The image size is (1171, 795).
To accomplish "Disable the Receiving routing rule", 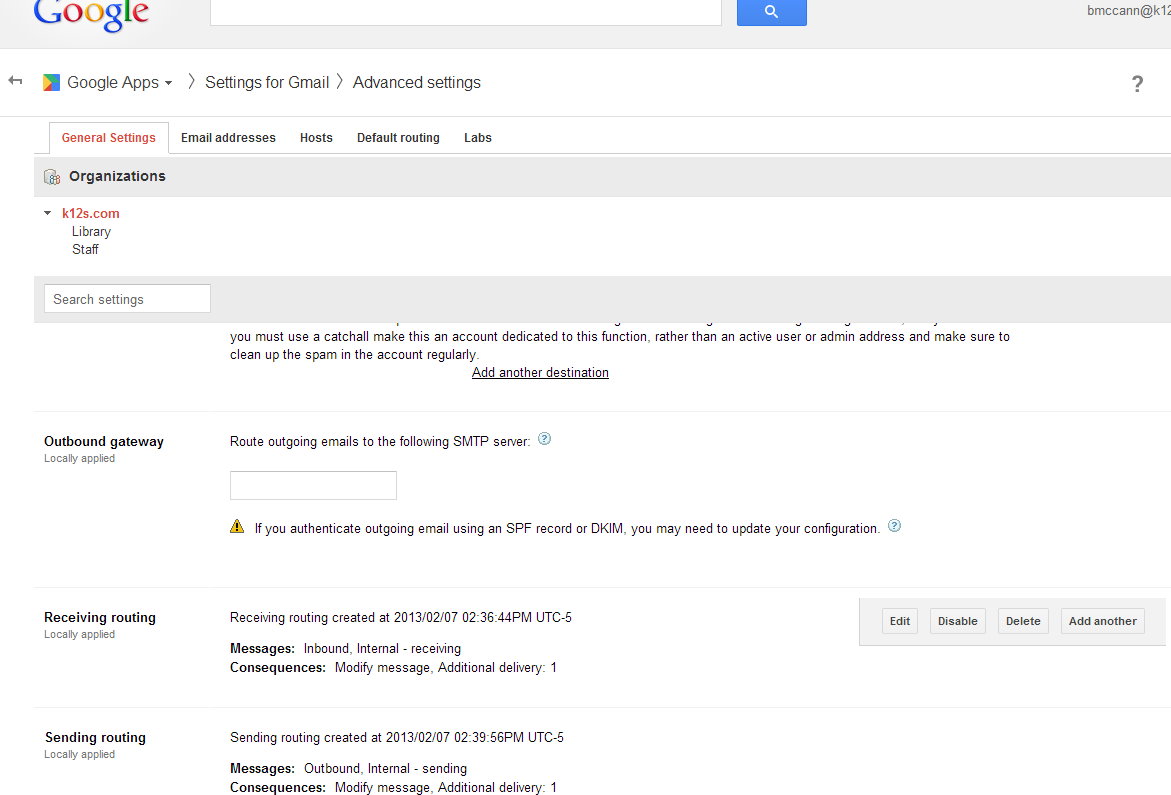I will 957,621.
